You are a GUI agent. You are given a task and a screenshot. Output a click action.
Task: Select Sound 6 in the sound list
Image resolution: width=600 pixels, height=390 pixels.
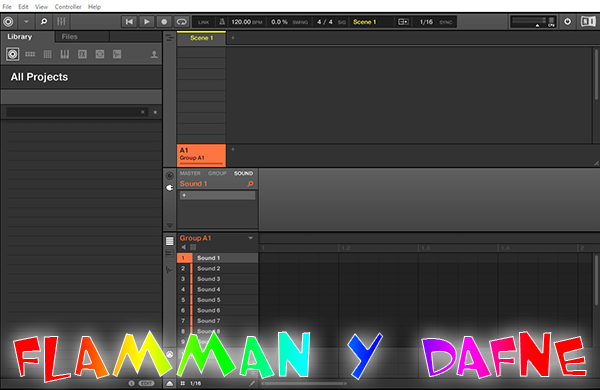(217, 310)
